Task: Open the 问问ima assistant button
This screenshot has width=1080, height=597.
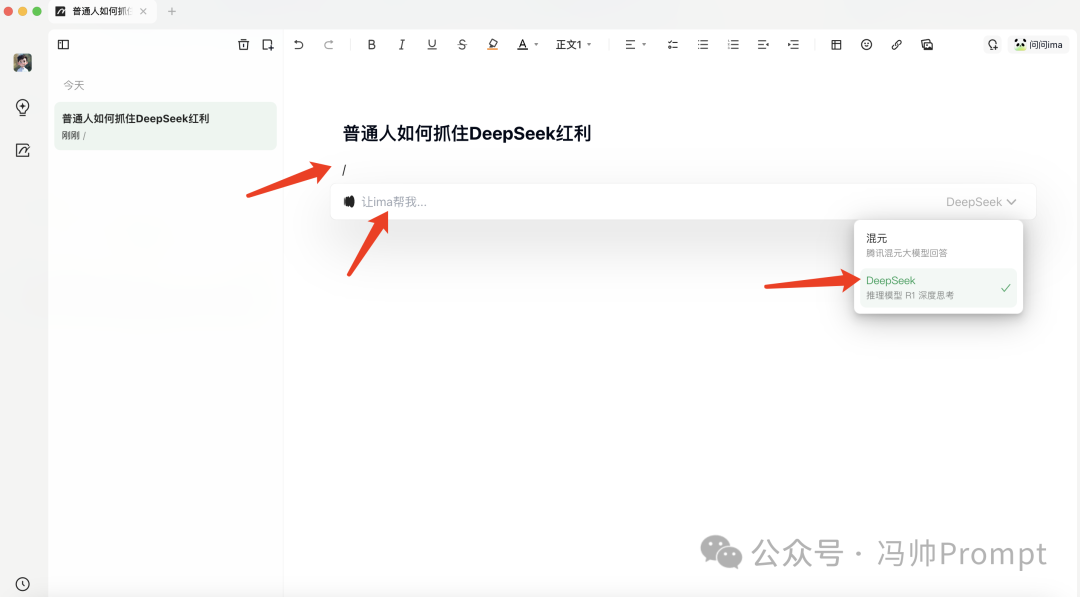Action: pos(1039,45)
